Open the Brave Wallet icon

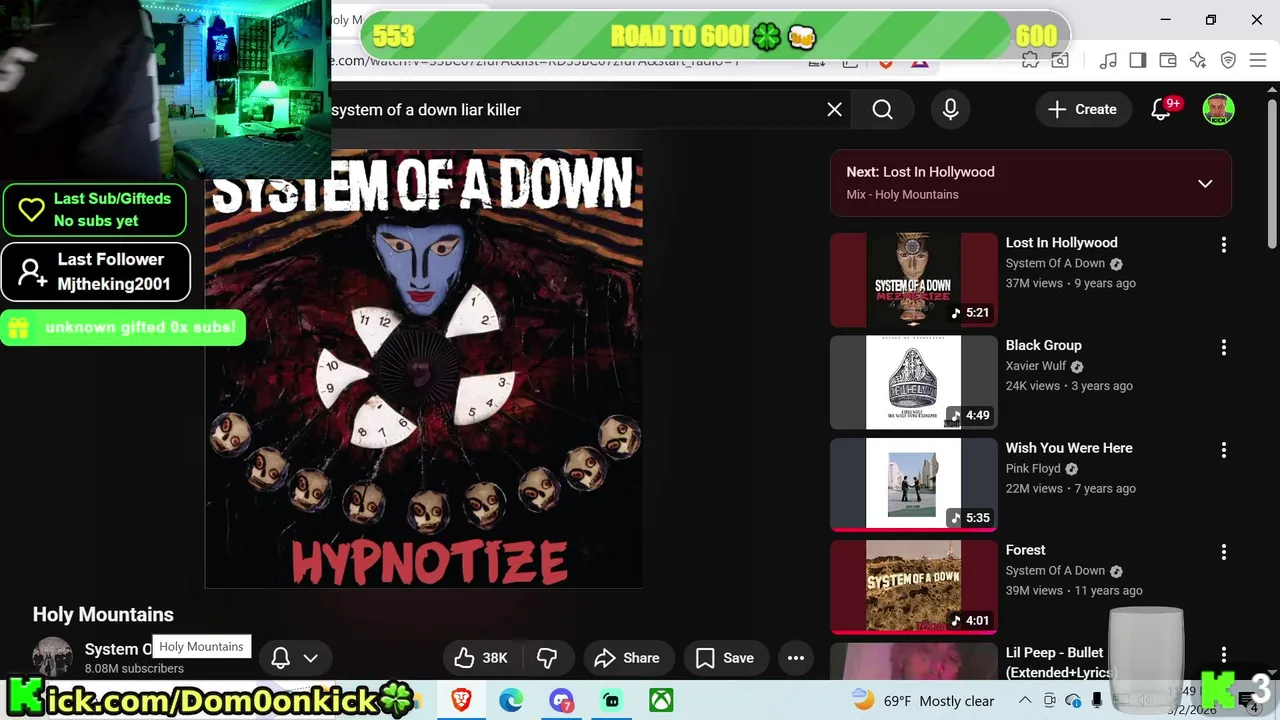[1168, 61]
